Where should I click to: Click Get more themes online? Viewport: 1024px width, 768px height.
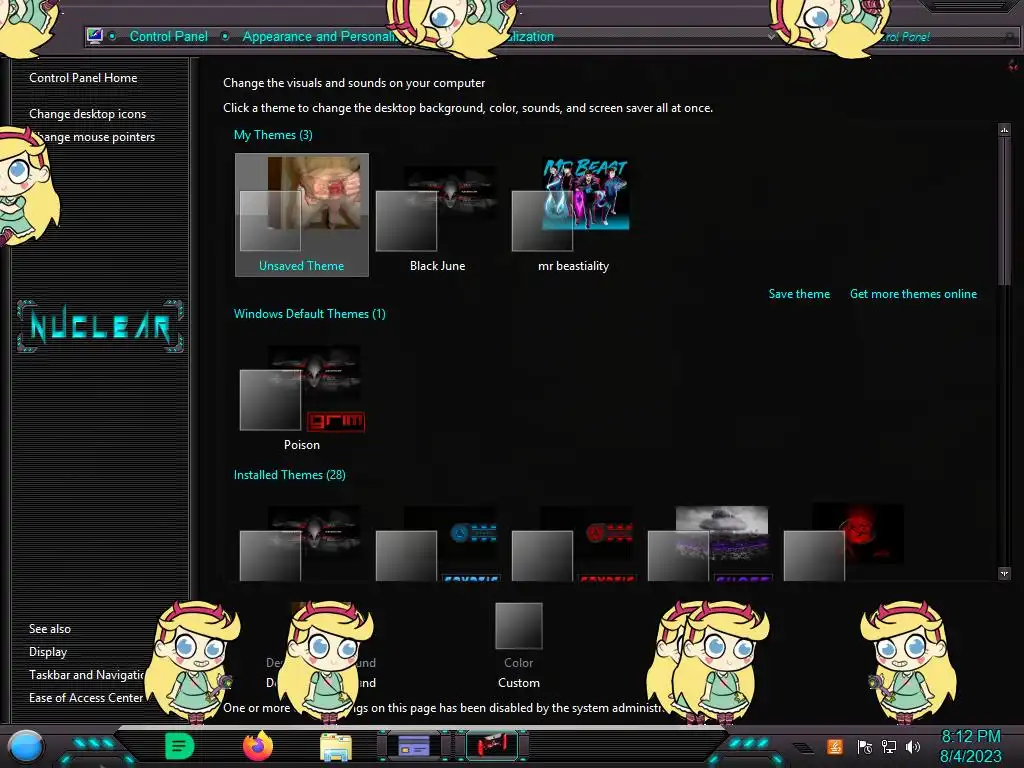click(913, 294)
